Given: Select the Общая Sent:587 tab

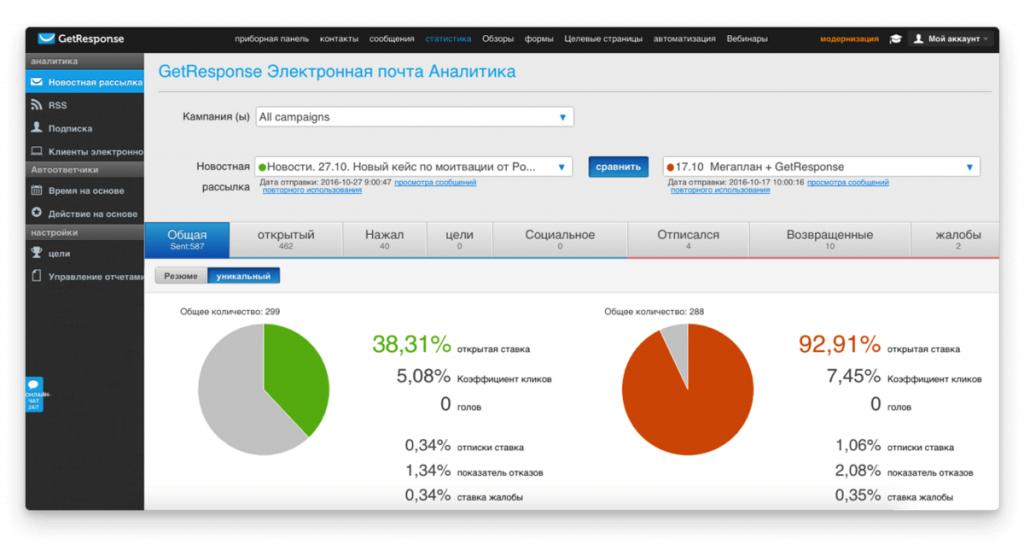Looking at the screenshot, I should (187, 239).
